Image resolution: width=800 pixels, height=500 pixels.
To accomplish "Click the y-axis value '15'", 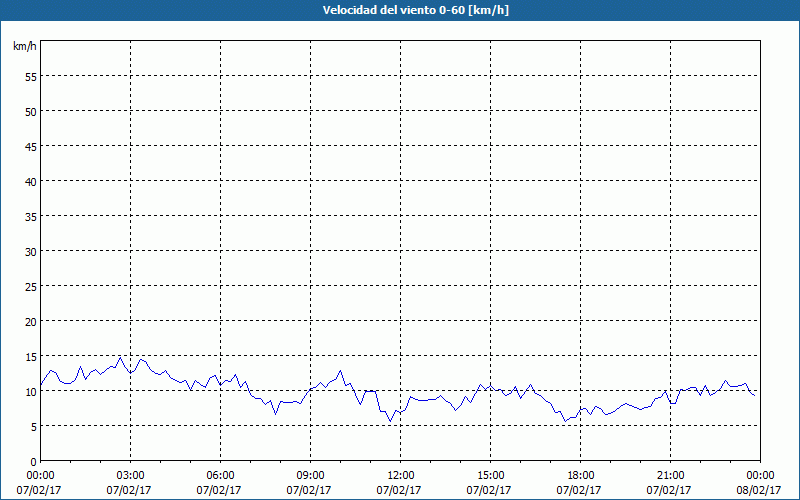I will coord(31,357).
